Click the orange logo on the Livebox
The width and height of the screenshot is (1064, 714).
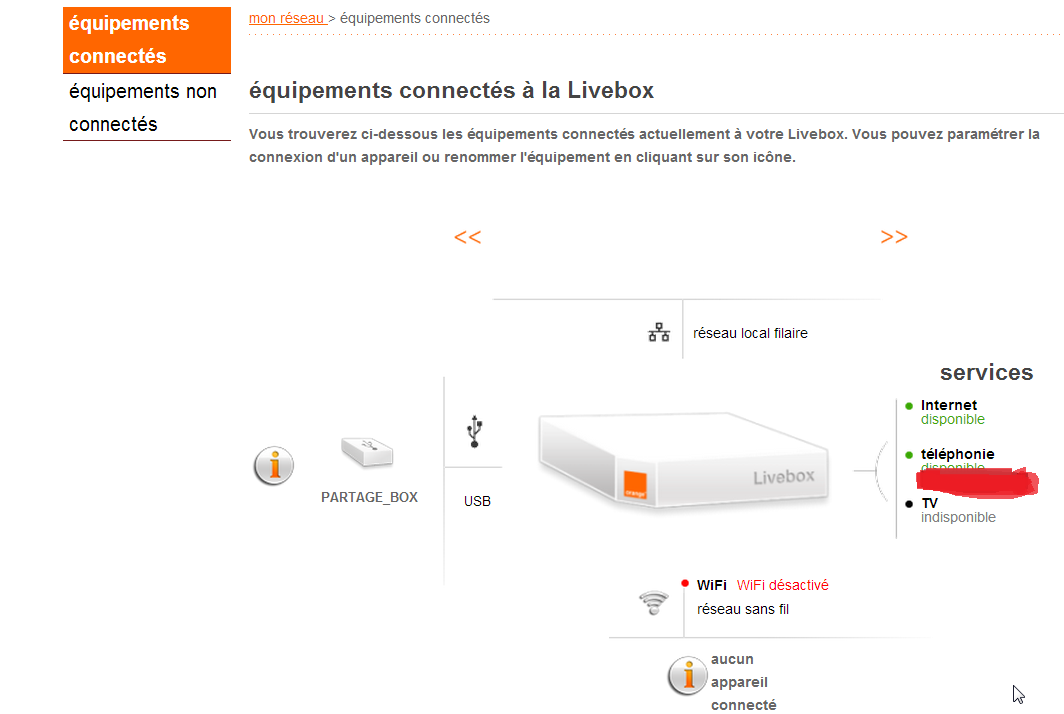635,486
